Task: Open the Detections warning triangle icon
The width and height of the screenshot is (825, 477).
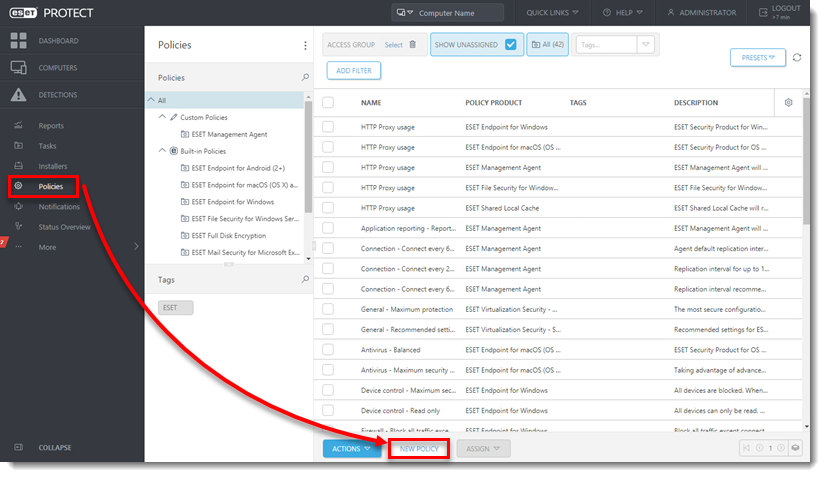Action: 18,95
